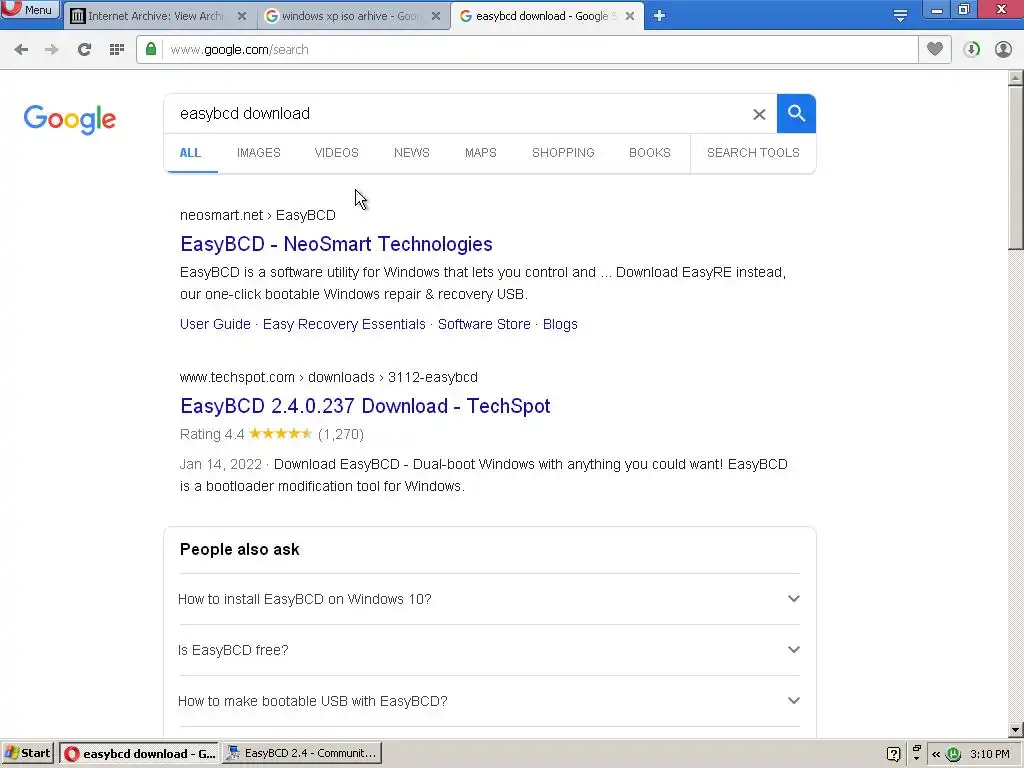This screenshot has width=1024, height=768.
Task: Click the page scroll down arrow
Action: (1016, 729)
